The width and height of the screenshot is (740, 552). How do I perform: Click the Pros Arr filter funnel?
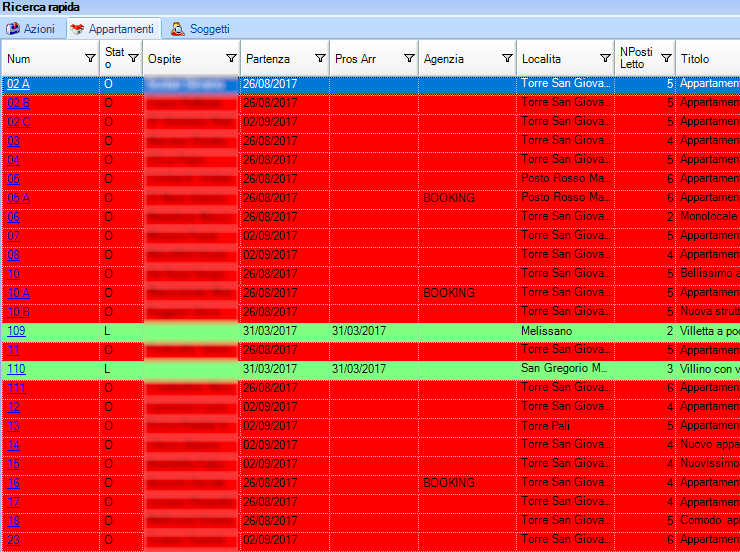408,59
